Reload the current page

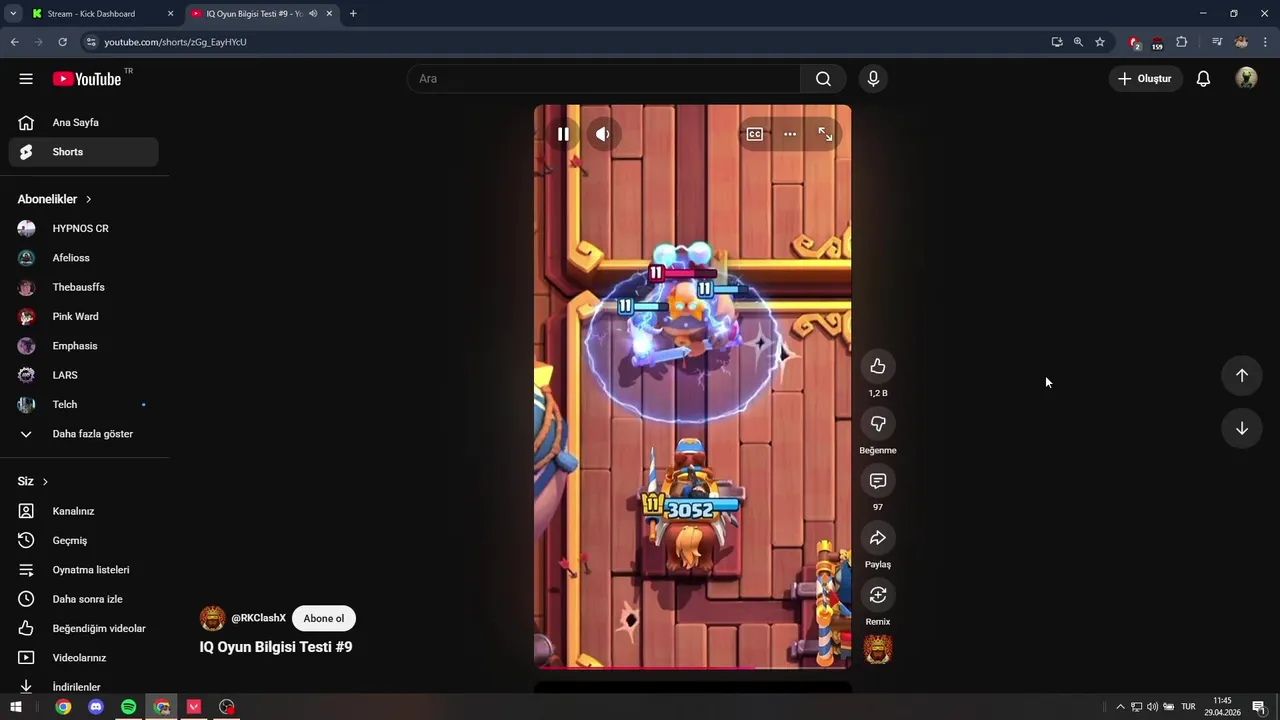tap(62, 42)
